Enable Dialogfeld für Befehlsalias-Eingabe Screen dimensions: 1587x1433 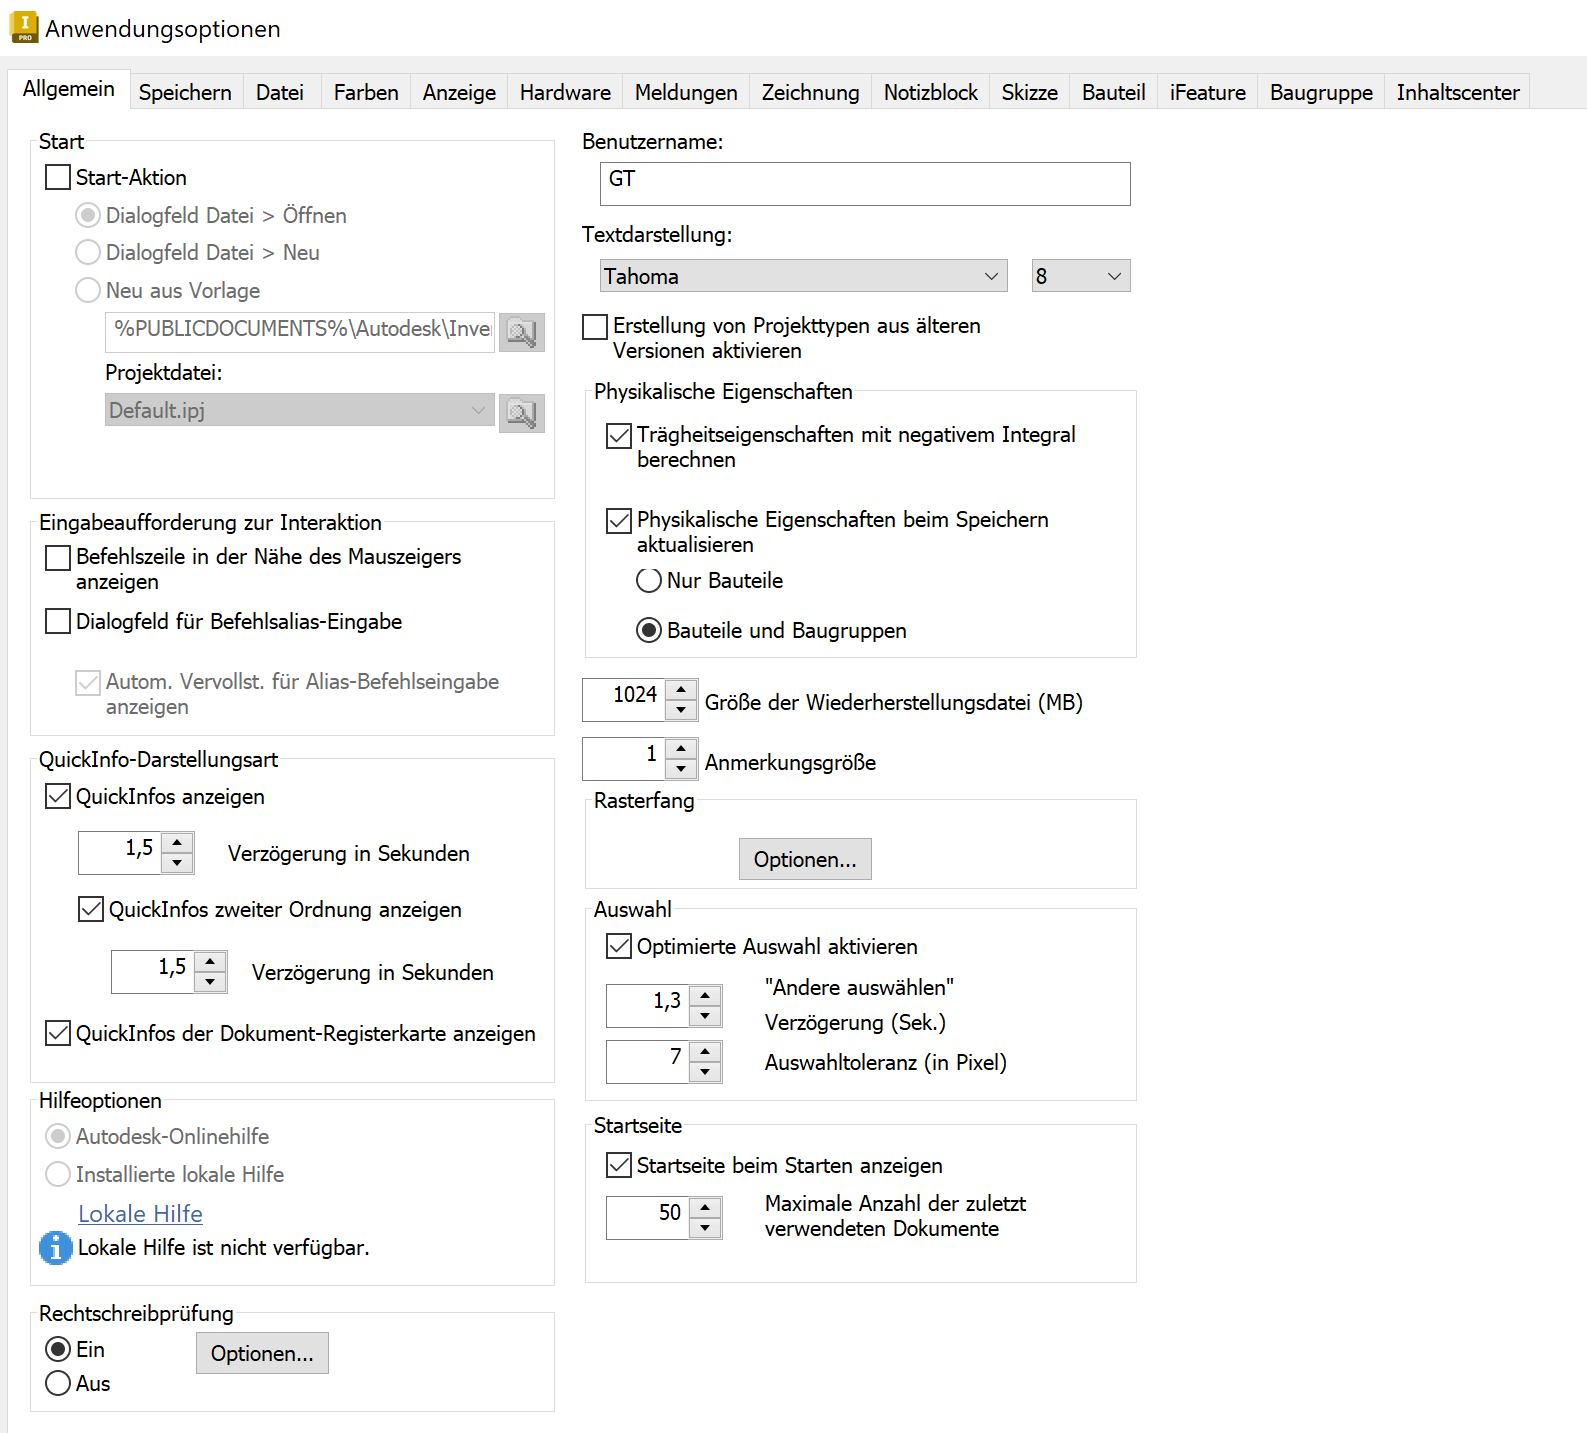pos(58,621)
